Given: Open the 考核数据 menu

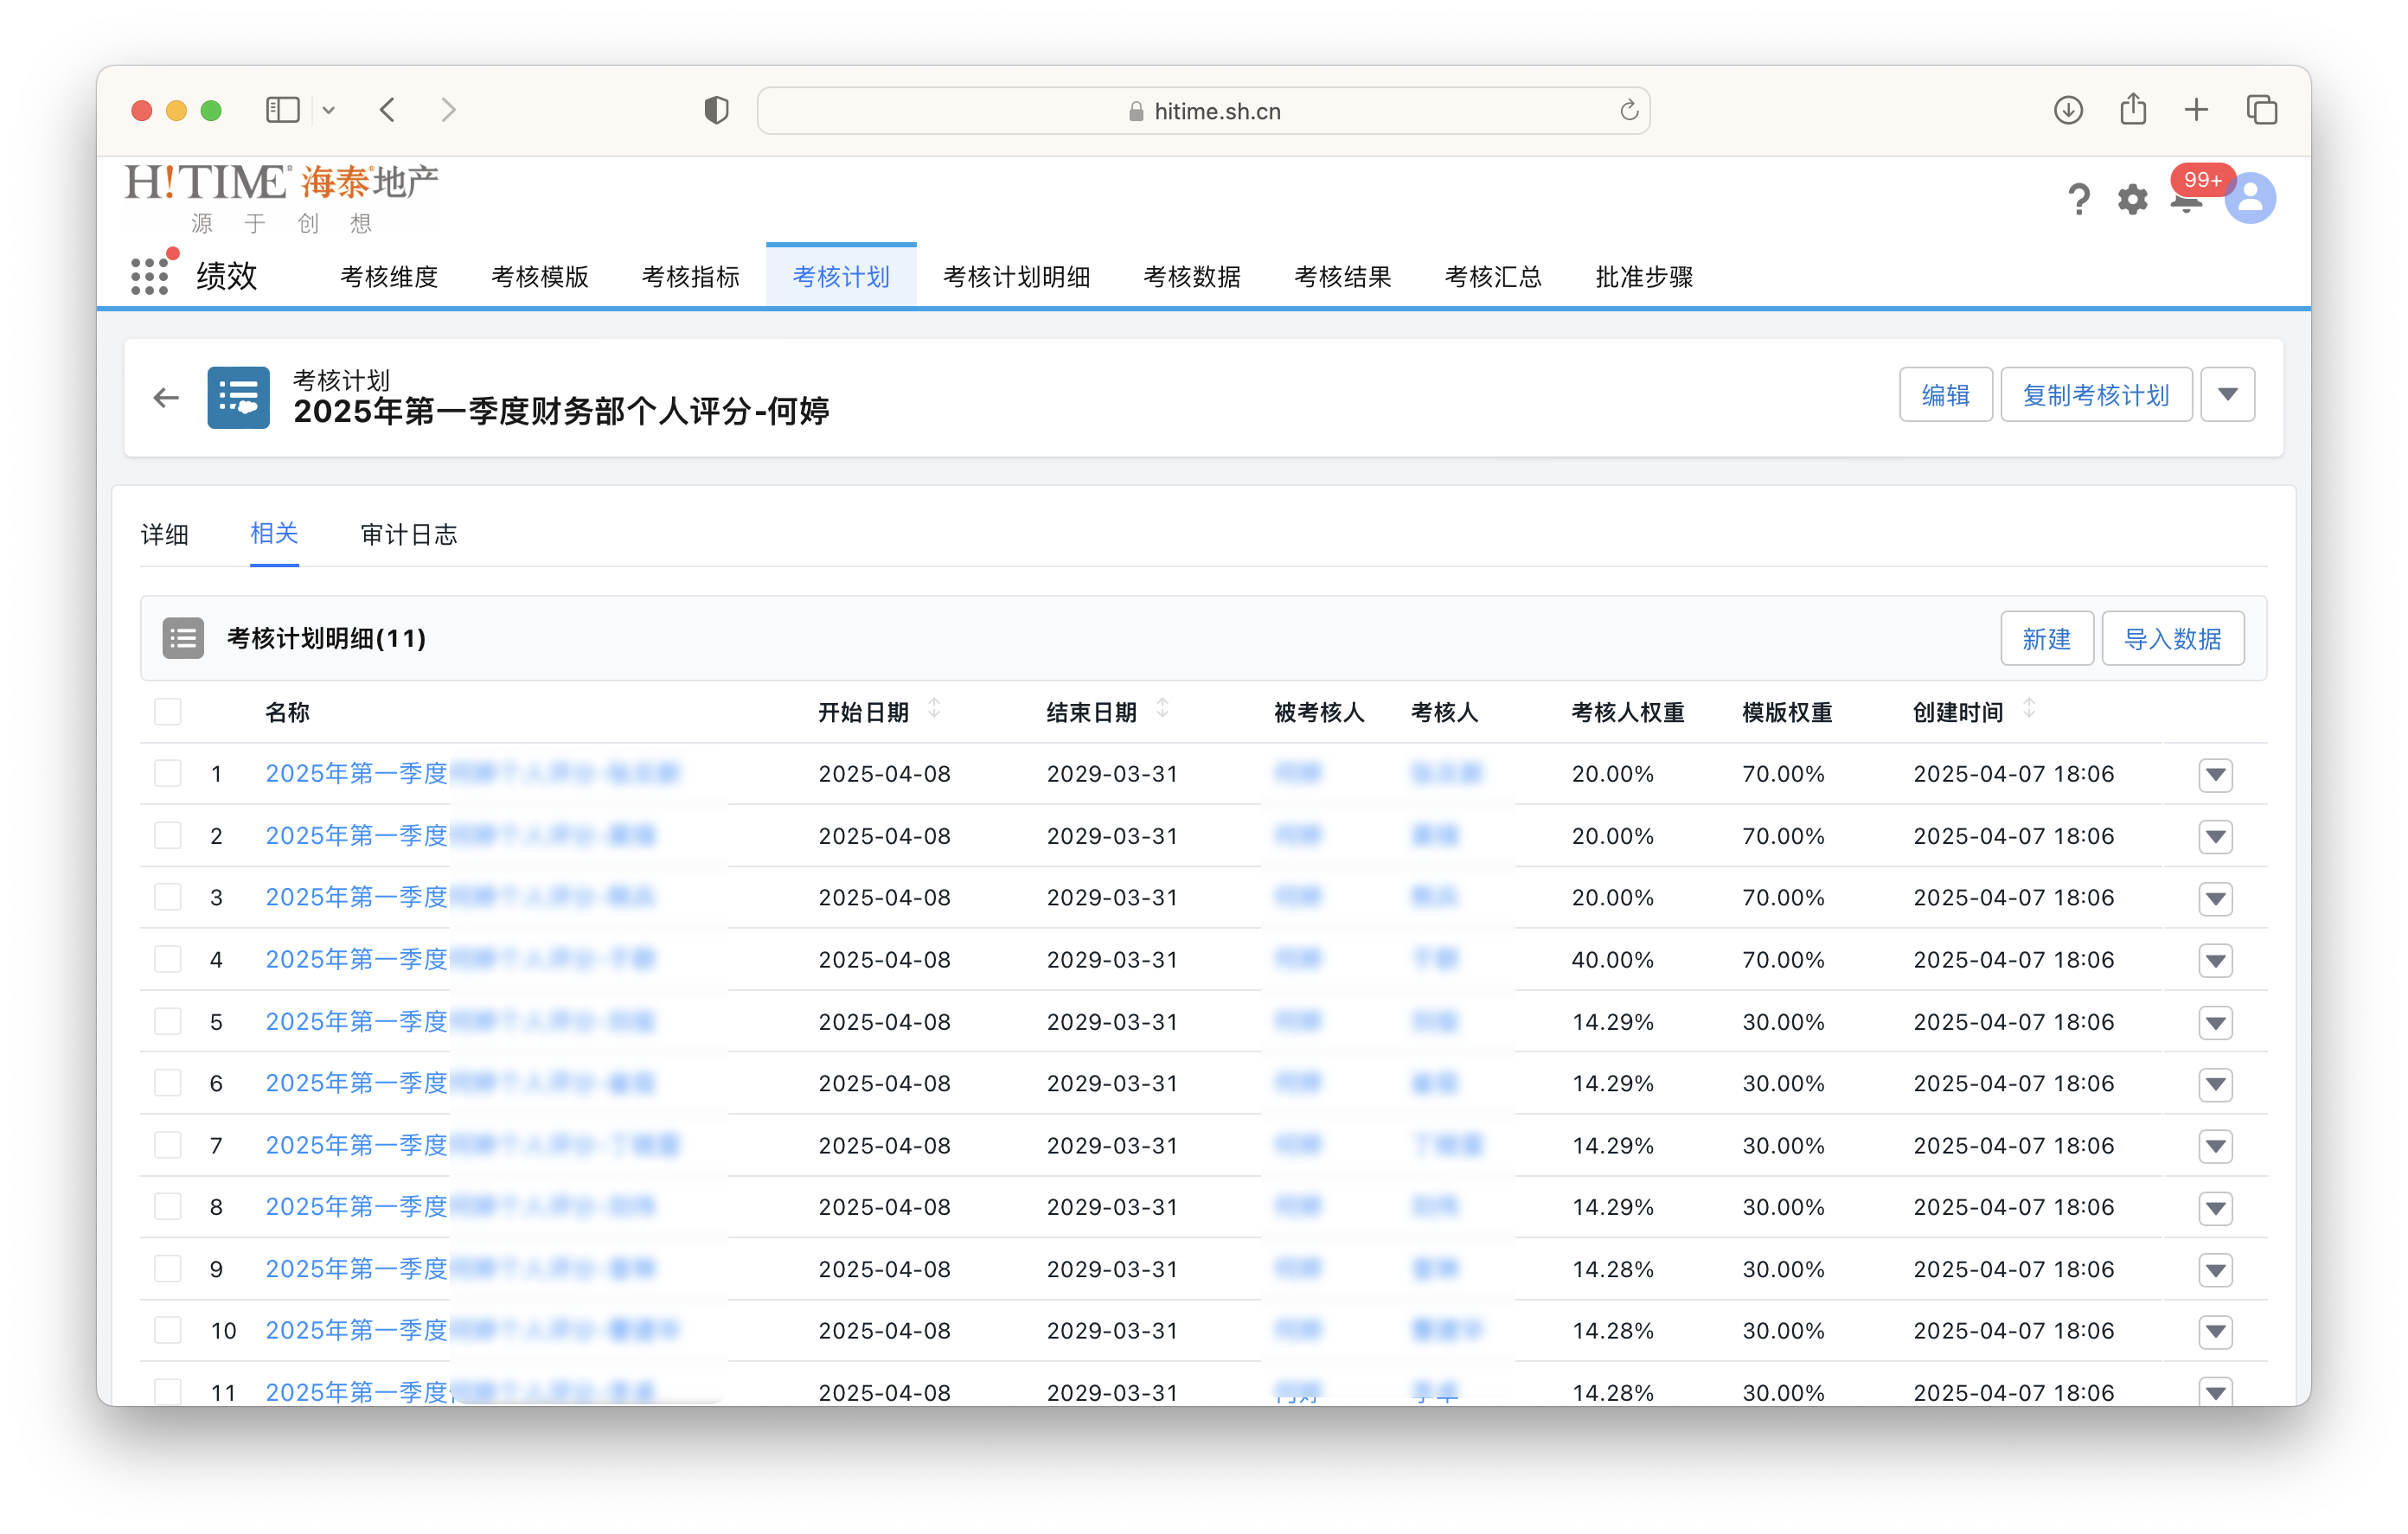Looking at the screenshot, I should pyautogui.click(x=1192, y=277).
